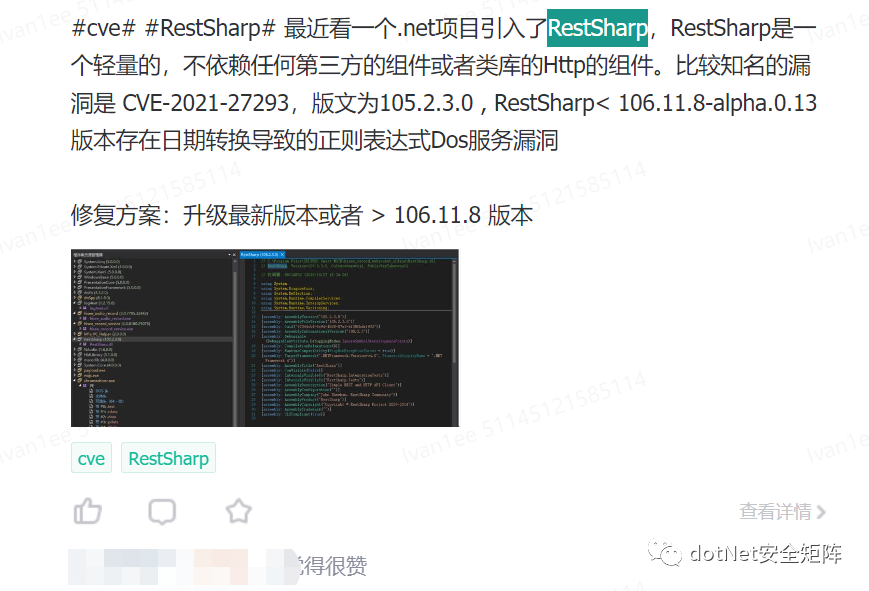Click the #RestSharp# hashtag in the post
The height and width of the screenshot is (591, 869).
(x=210, y=28)
